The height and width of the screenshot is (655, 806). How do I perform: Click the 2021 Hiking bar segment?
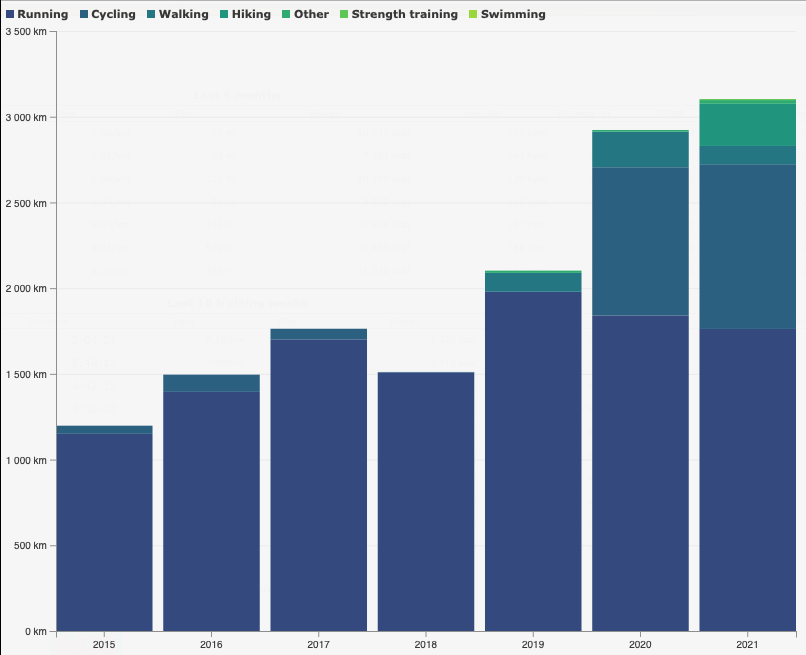click(747, 124)
